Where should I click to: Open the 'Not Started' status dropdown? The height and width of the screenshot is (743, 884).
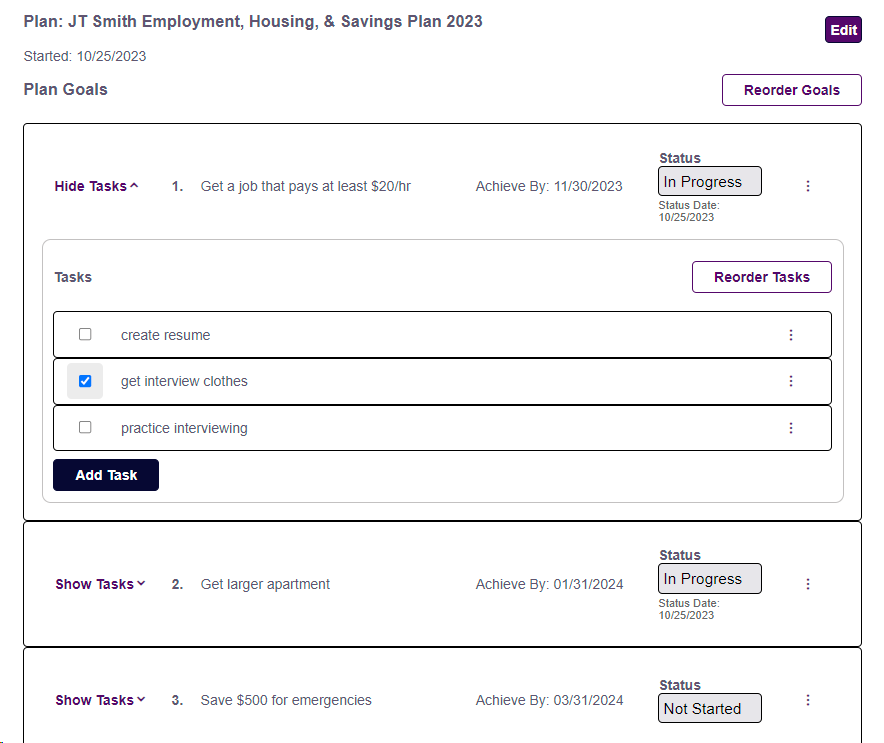[710, 709]
